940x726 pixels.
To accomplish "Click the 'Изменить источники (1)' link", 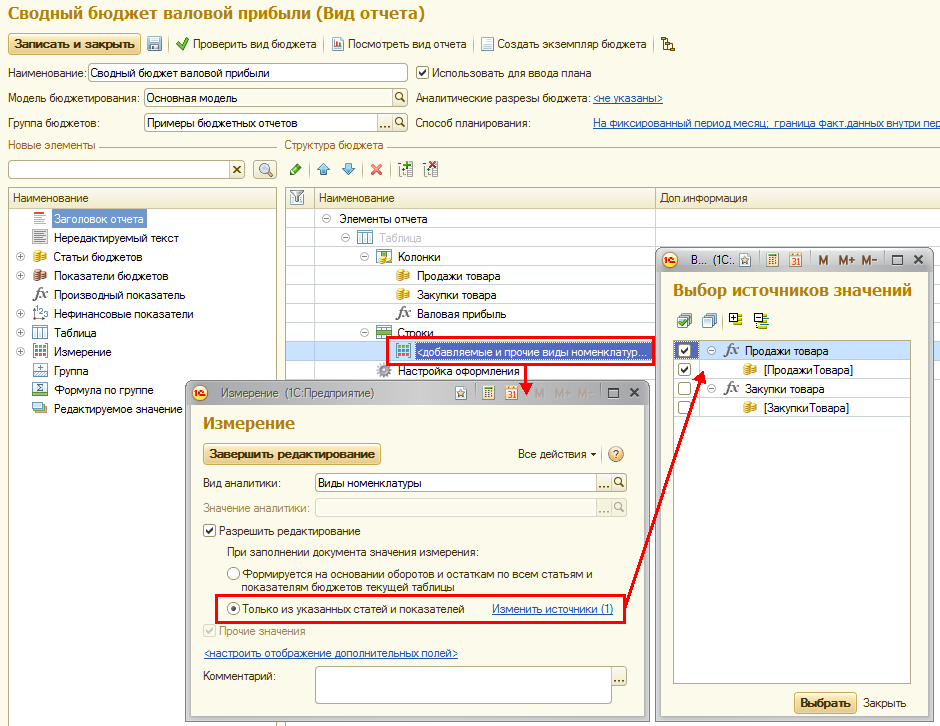I will pyautogui.click(x=552, y=608).
